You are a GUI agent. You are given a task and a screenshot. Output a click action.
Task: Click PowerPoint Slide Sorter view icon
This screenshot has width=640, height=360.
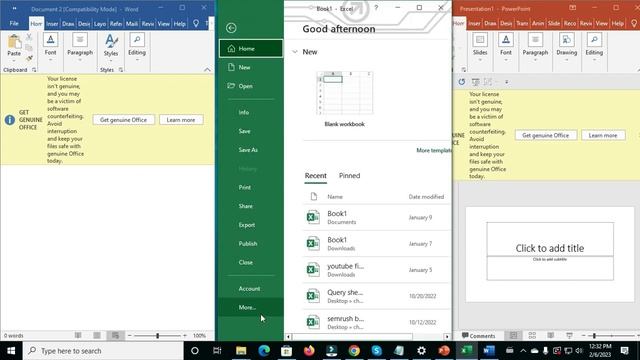[532, 336]
